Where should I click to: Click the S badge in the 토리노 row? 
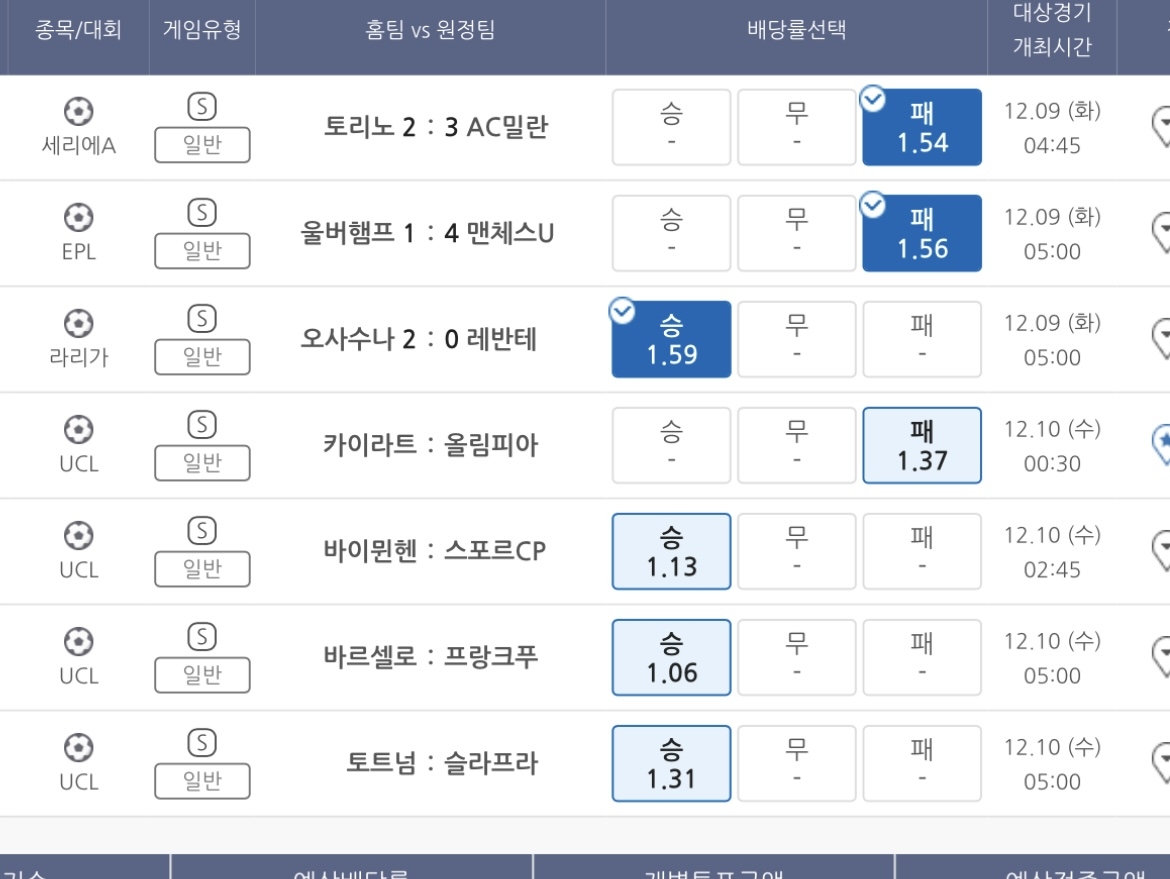(202, 106)
